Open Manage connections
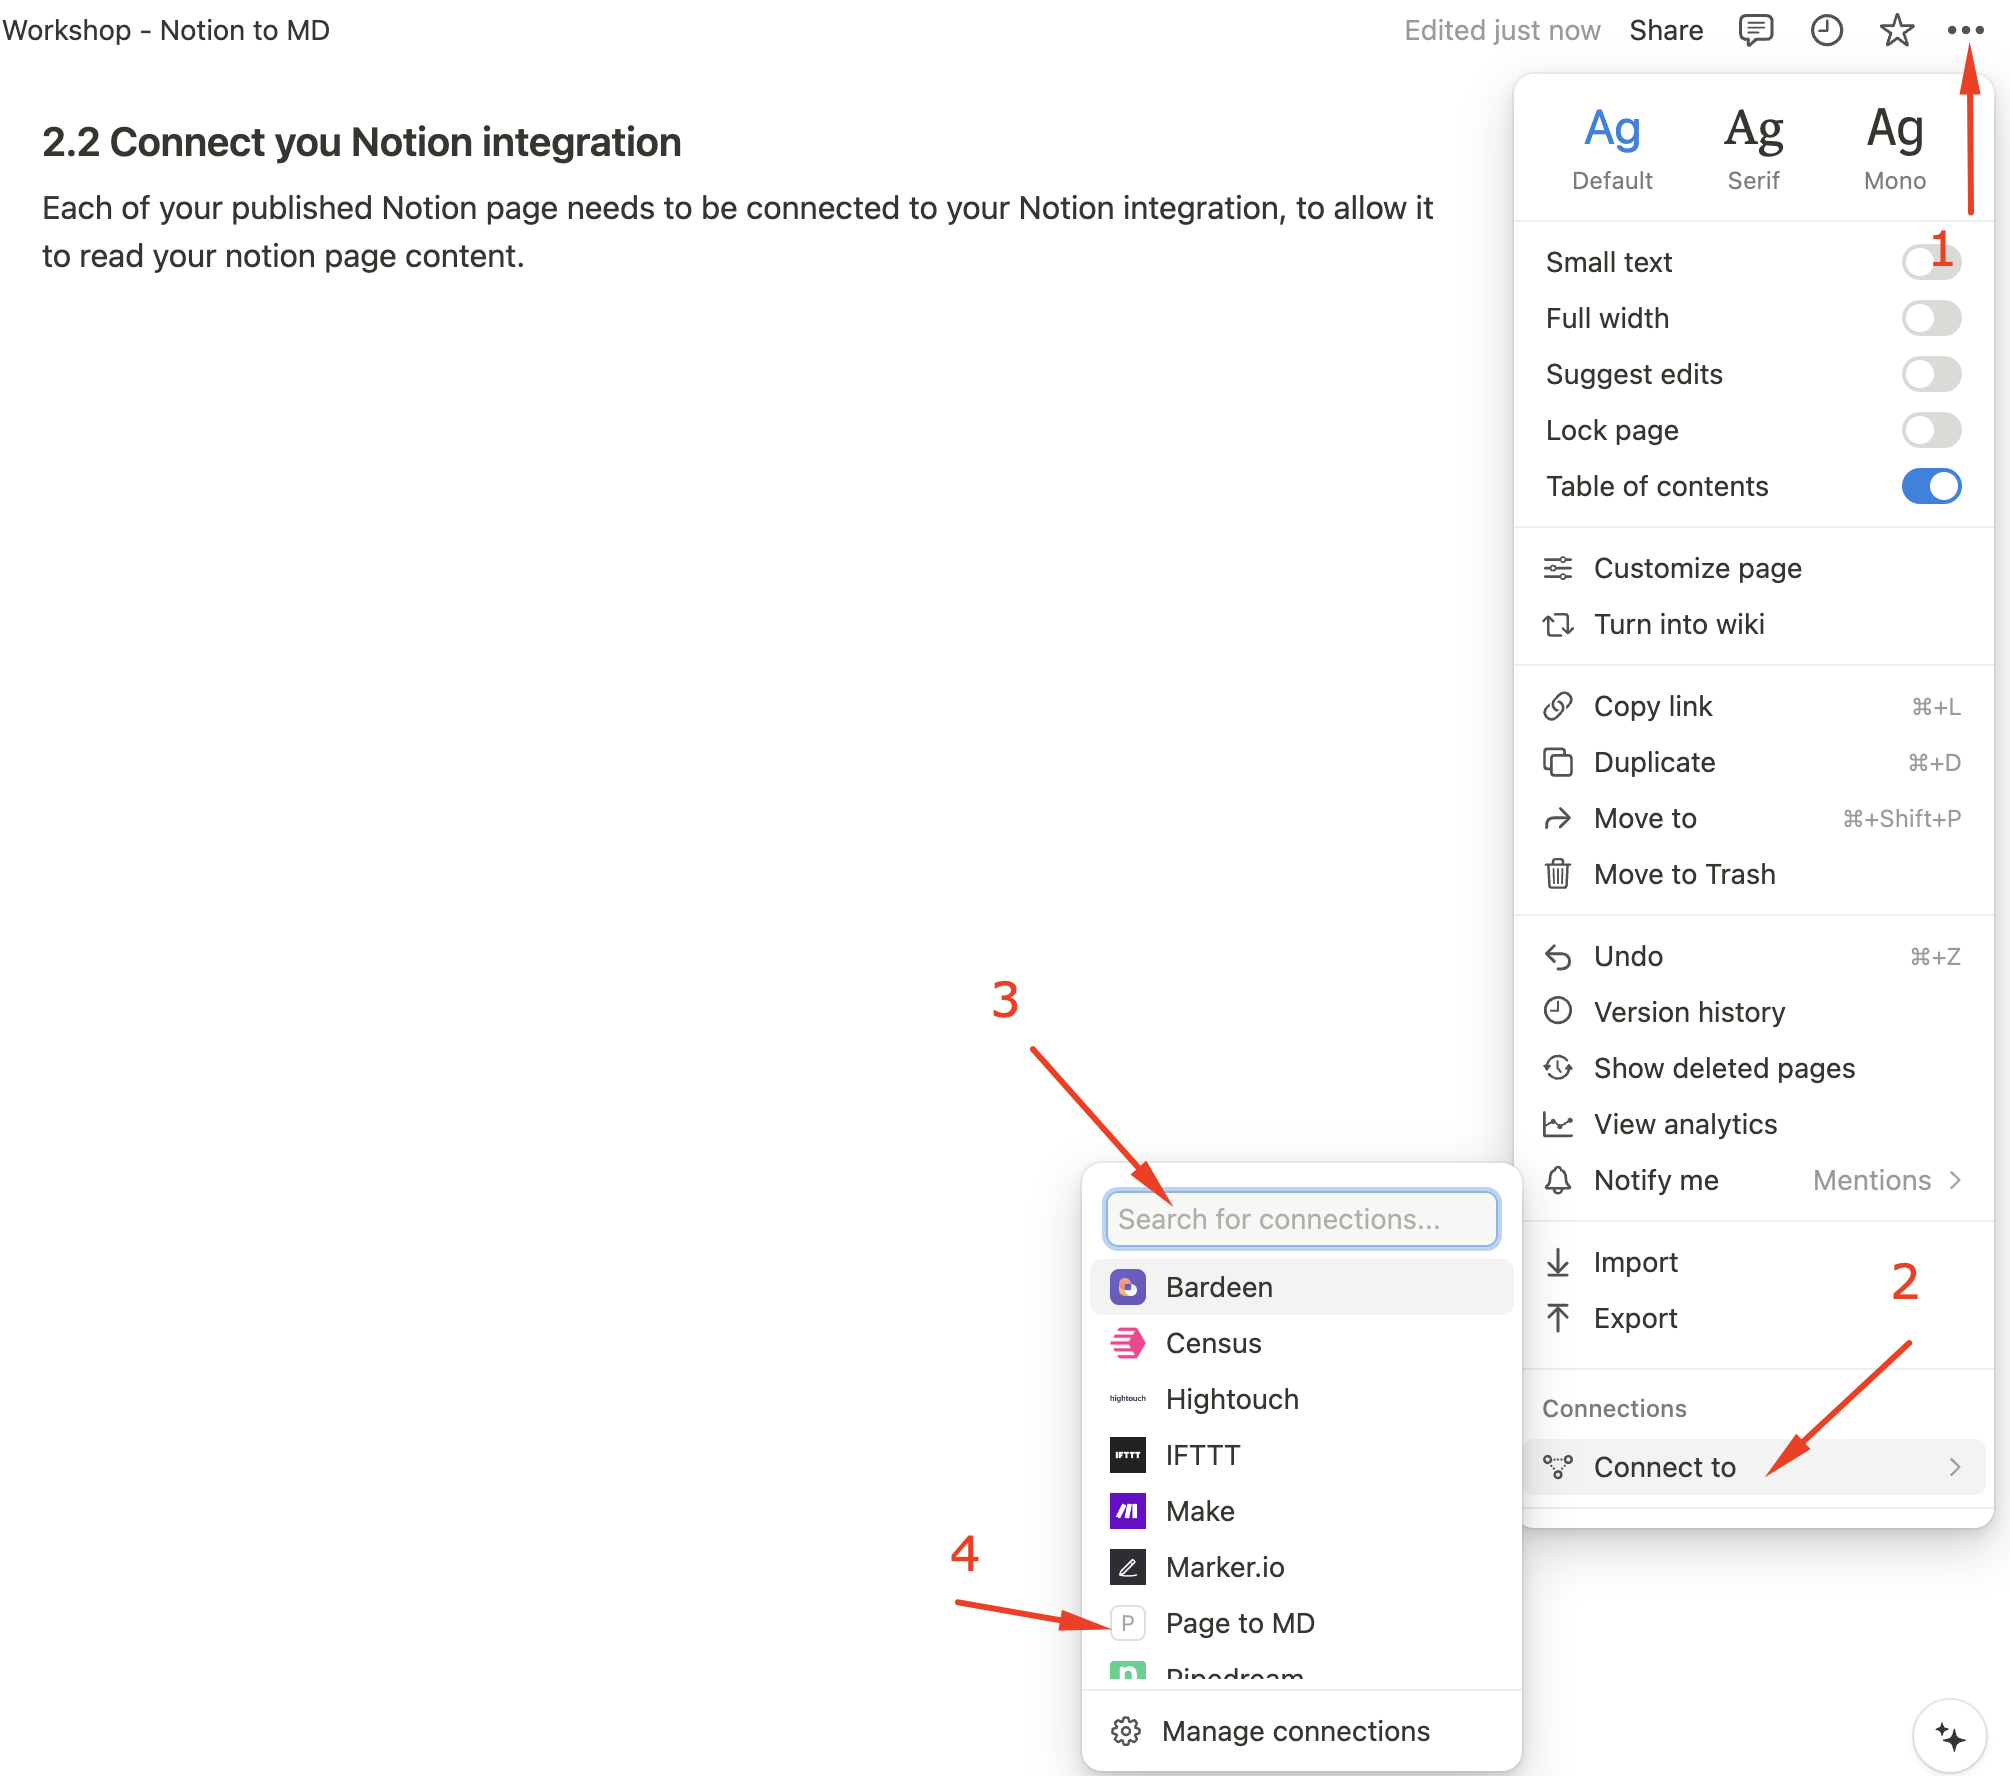This screenshot has width=2010, height=1776. tap(1295, 1731)
